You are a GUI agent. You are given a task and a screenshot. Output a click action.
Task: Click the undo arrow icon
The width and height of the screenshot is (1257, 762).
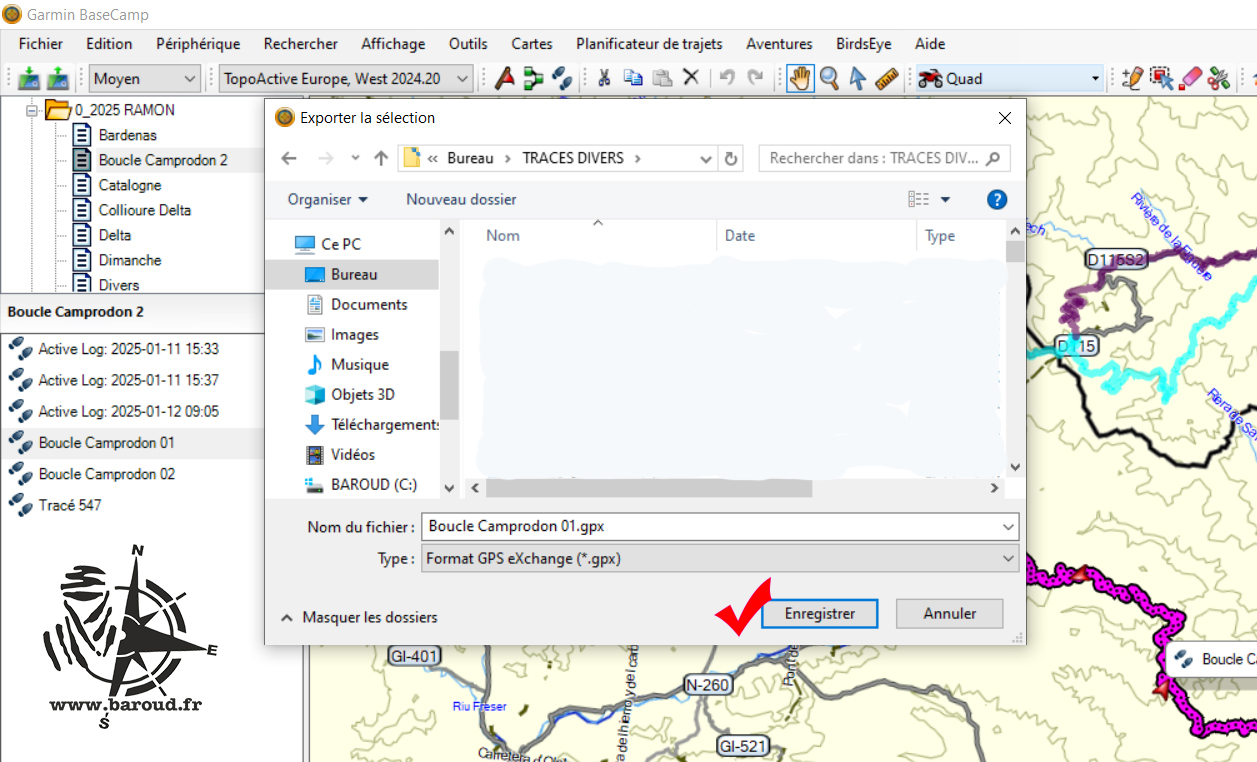pyautogui.click(x=727, y=78)
